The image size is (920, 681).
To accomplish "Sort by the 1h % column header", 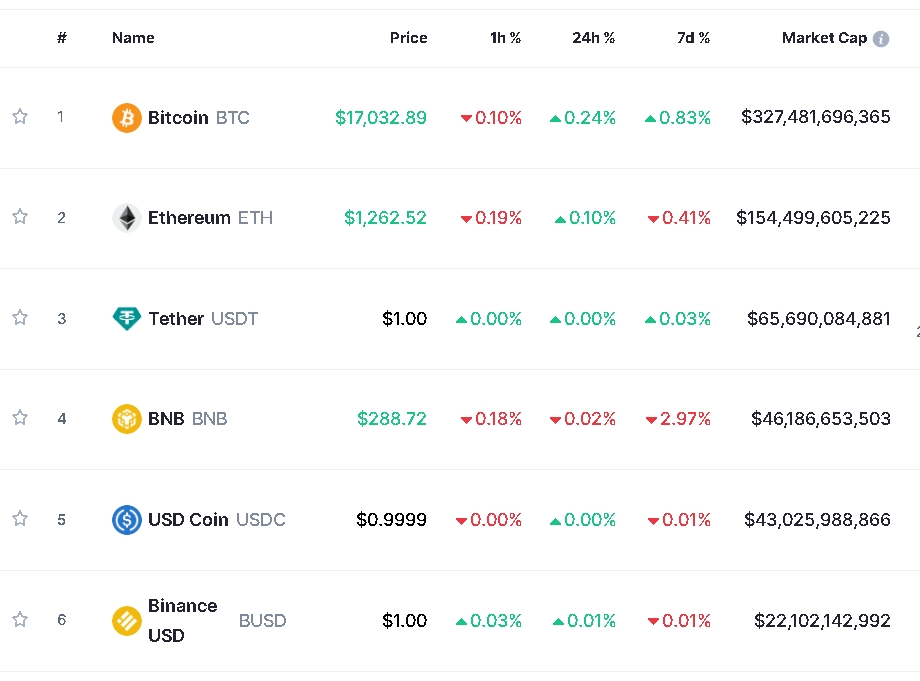I will coord(505,38).
